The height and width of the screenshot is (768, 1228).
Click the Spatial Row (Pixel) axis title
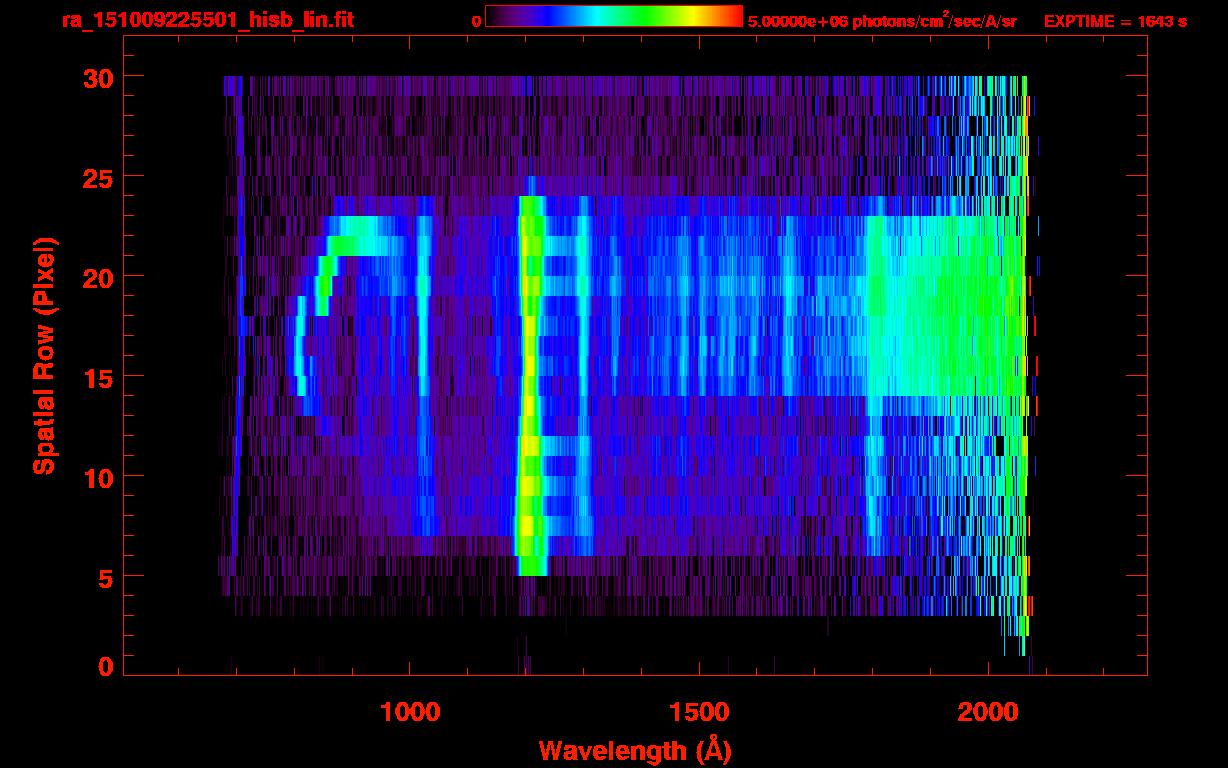pyautogui.click(x=44, y=355)
